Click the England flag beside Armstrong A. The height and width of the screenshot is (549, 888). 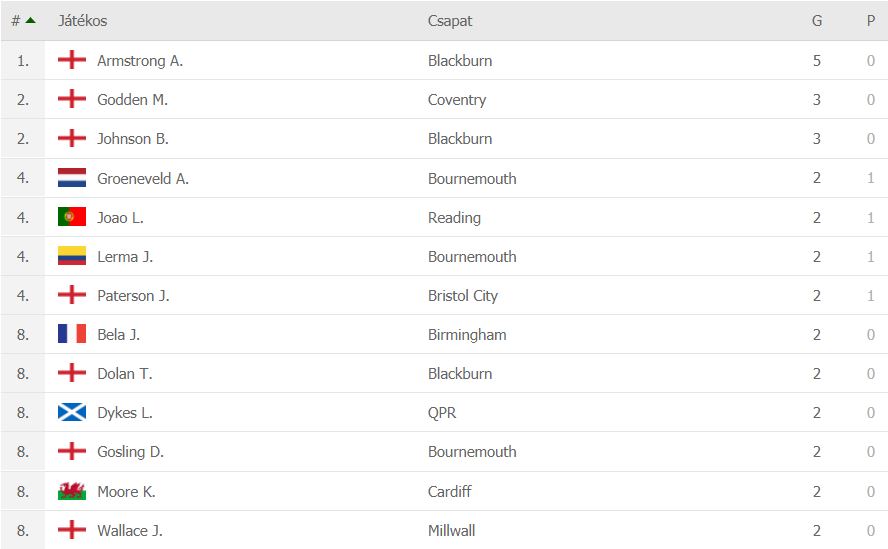72,59
